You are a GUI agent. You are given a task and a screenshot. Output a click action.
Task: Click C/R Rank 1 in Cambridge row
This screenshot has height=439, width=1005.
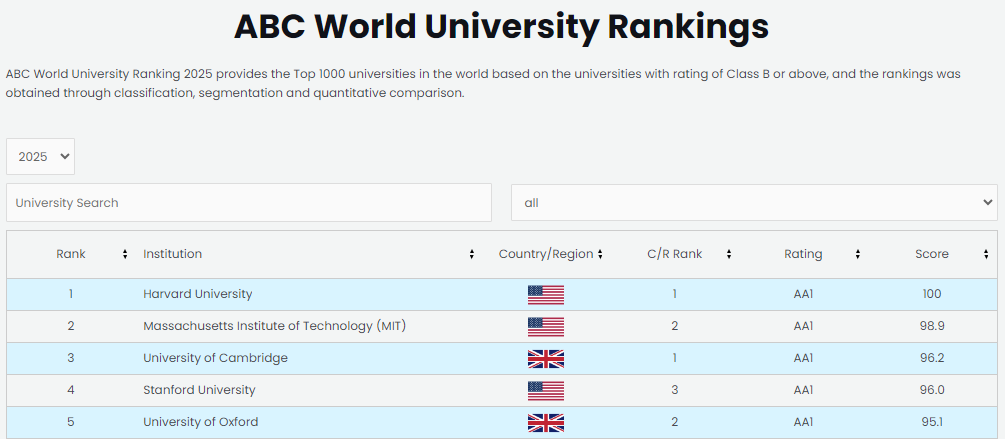(674, 358)
